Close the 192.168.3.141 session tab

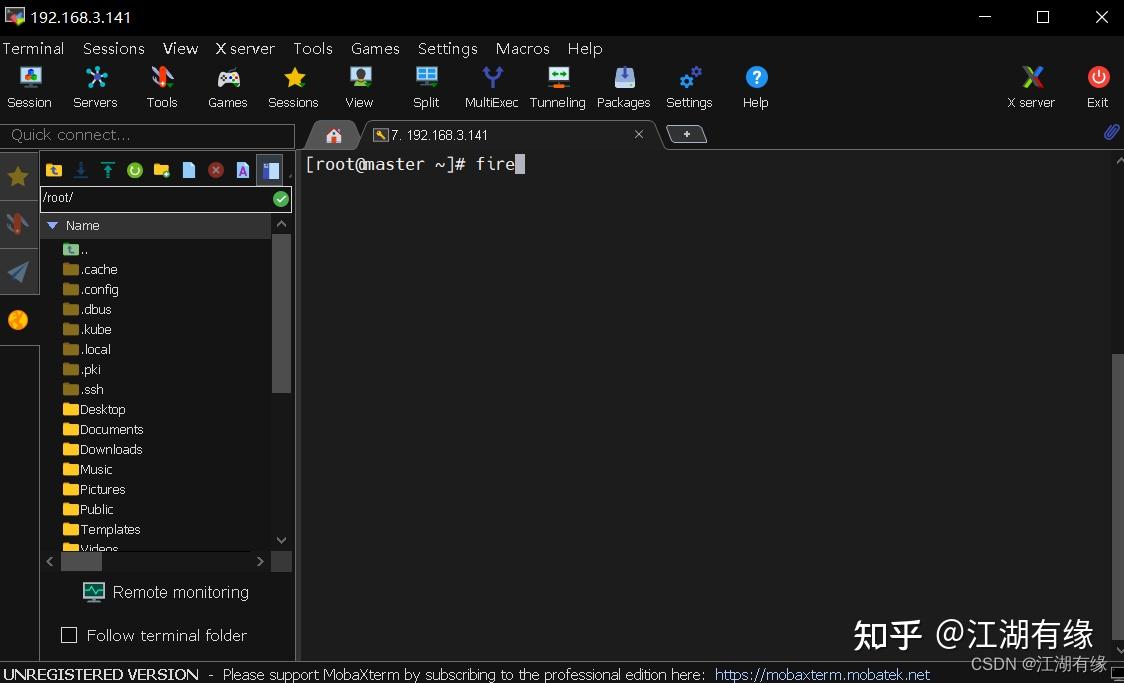(x=639, y=134)
